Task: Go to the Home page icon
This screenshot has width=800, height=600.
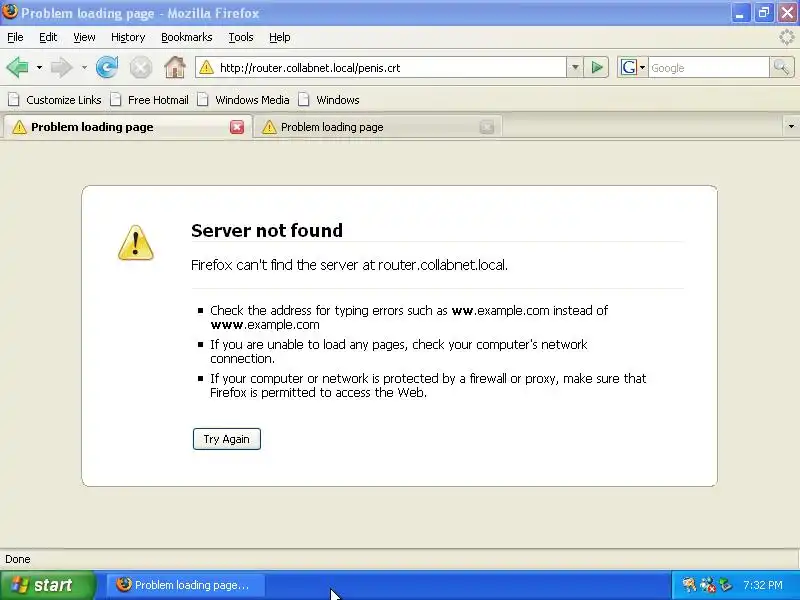Action: [174, 67]
